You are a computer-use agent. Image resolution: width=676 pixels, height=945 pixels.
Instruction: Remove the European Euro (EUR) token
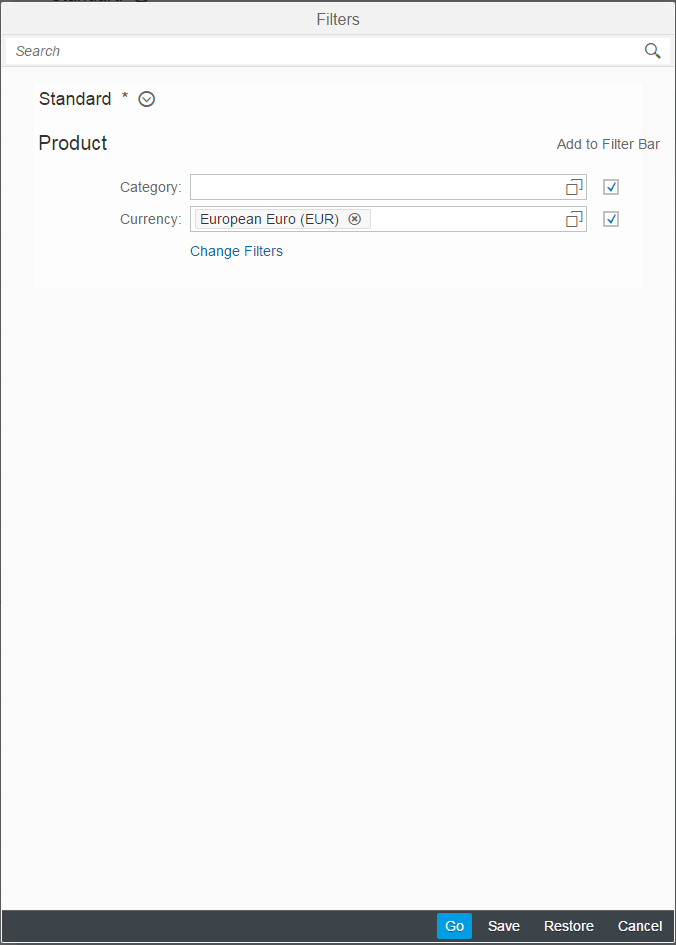coord(354,219)
